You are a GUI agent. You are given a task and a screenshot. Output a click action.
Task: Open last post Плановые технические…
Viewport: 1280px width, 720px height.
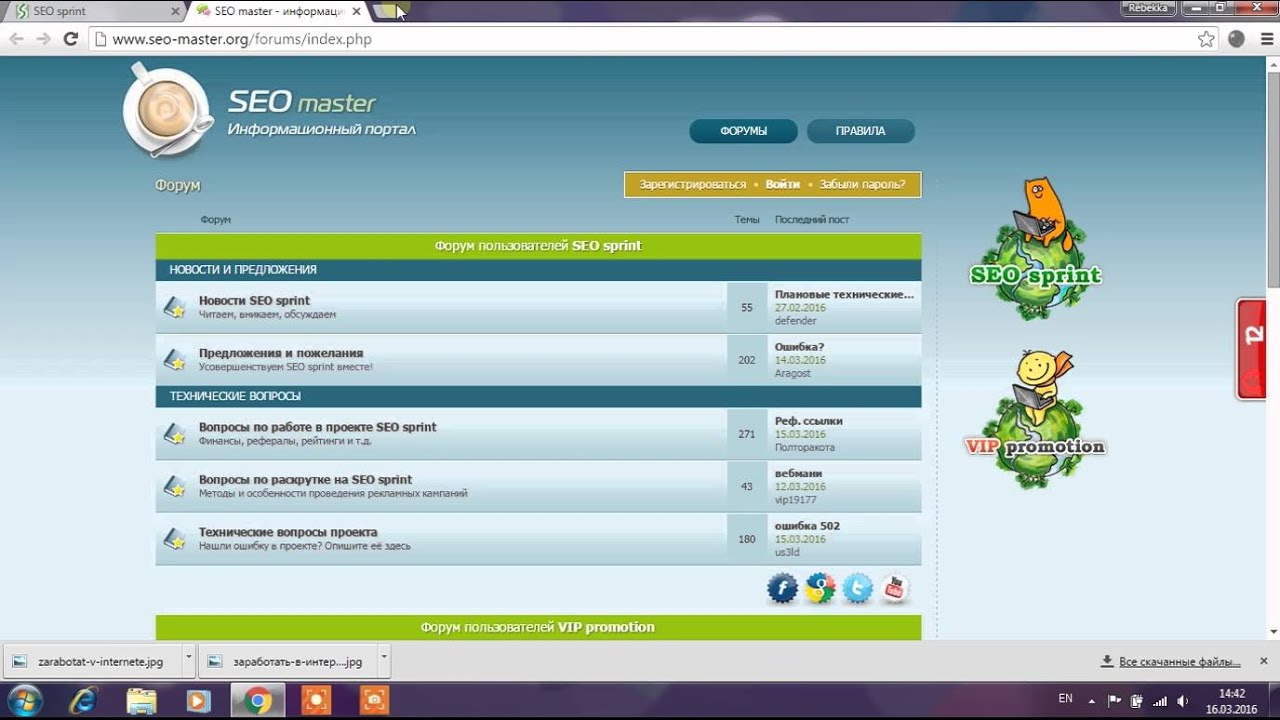point(844,294)
